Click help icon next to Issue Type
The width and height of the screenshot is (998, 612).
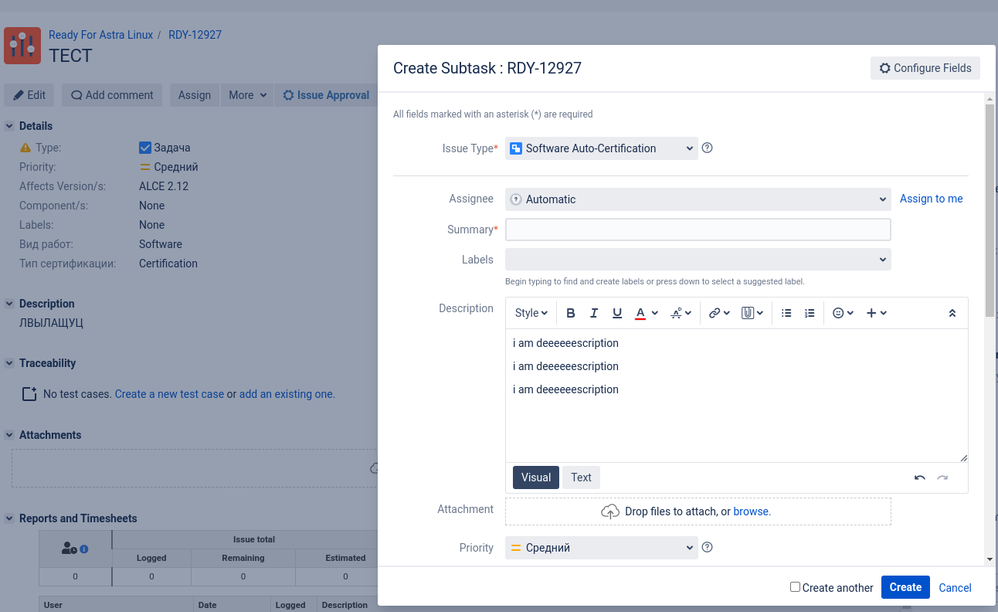click(707, 148)
